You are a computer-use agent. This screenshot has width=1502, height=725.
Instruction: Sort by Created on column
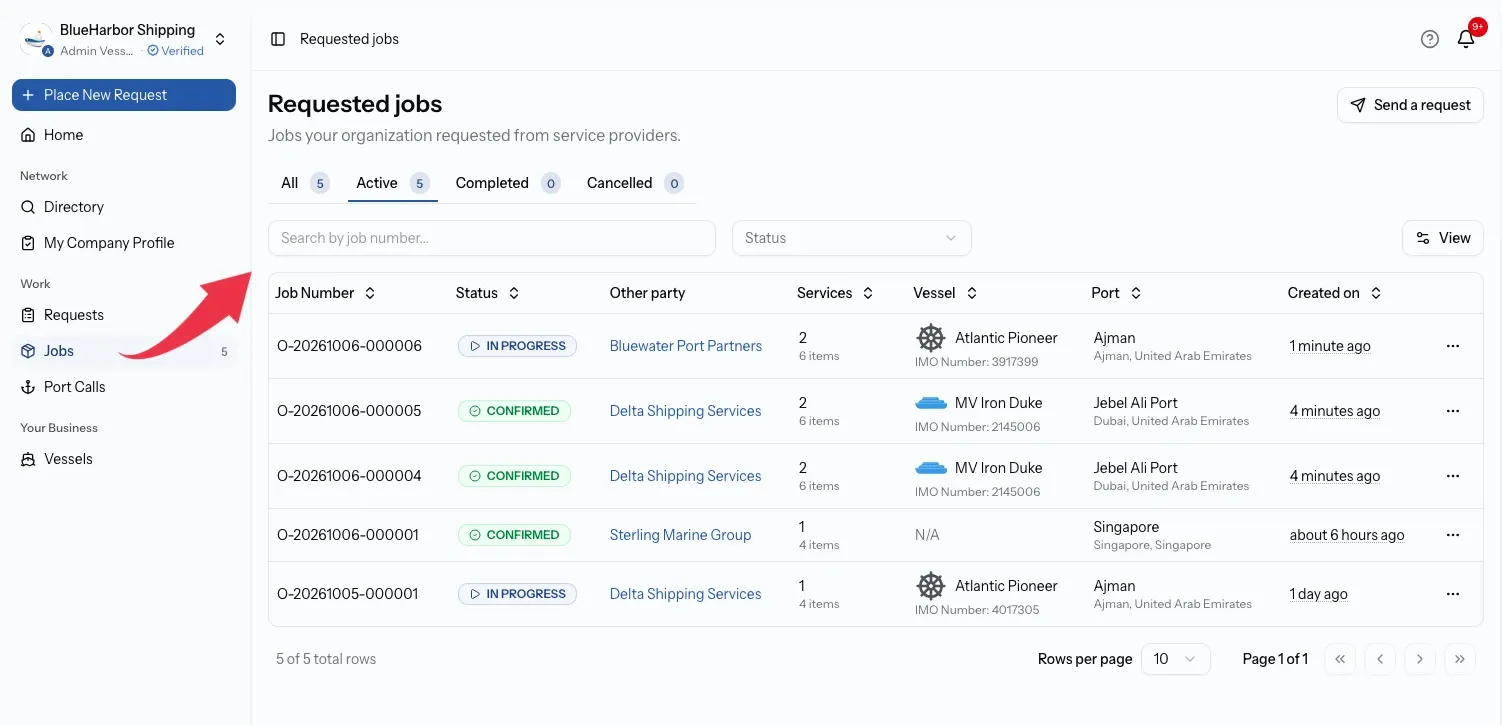(x=1334, y=293)
